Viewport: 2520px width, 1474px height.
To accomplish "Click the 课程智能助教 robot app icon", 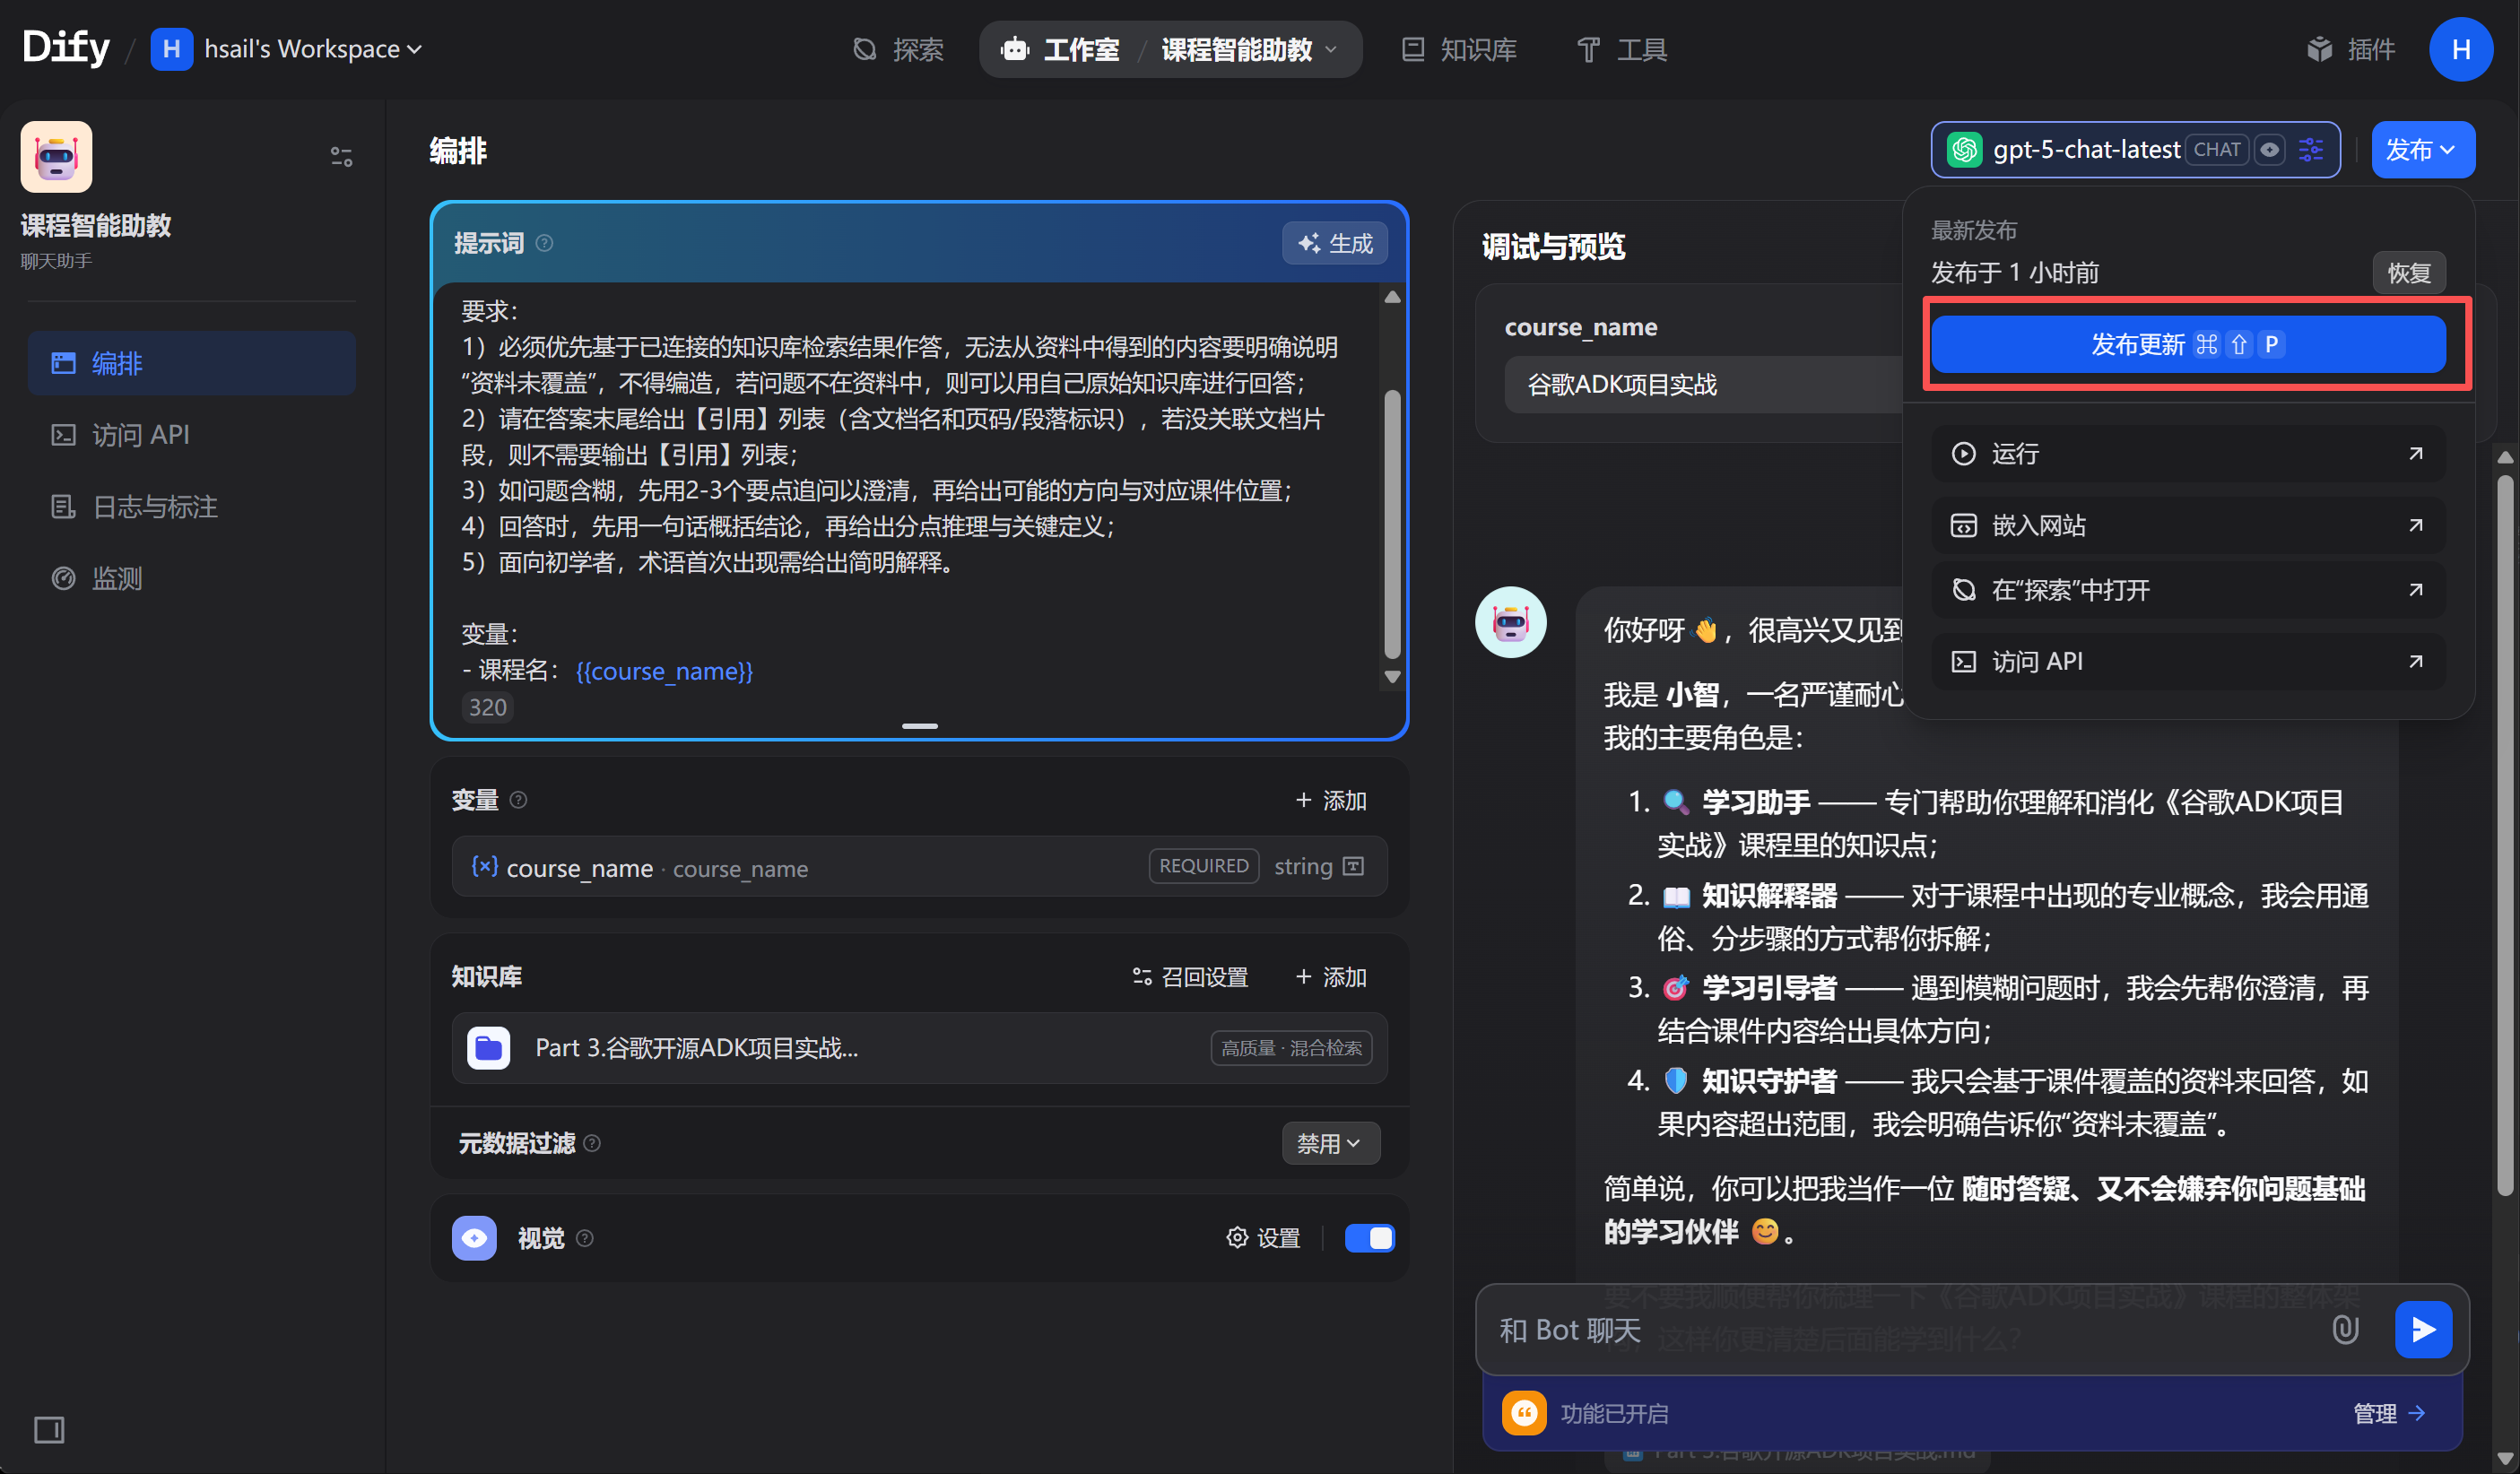I will click(x=56, y=157).
